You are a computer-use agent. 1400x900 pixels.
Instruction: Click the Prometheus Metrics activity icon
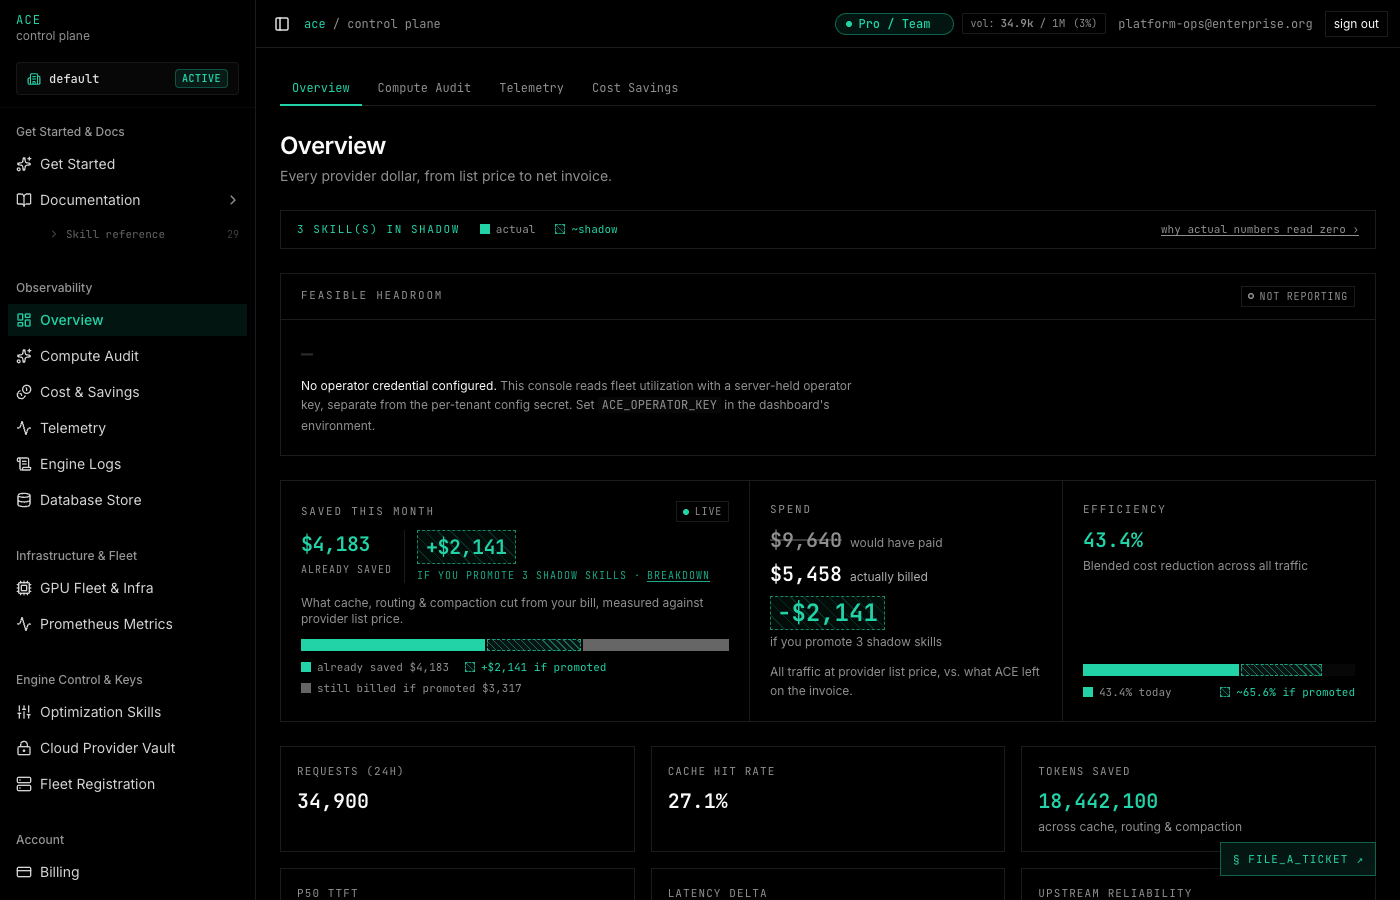click(24, 624)
